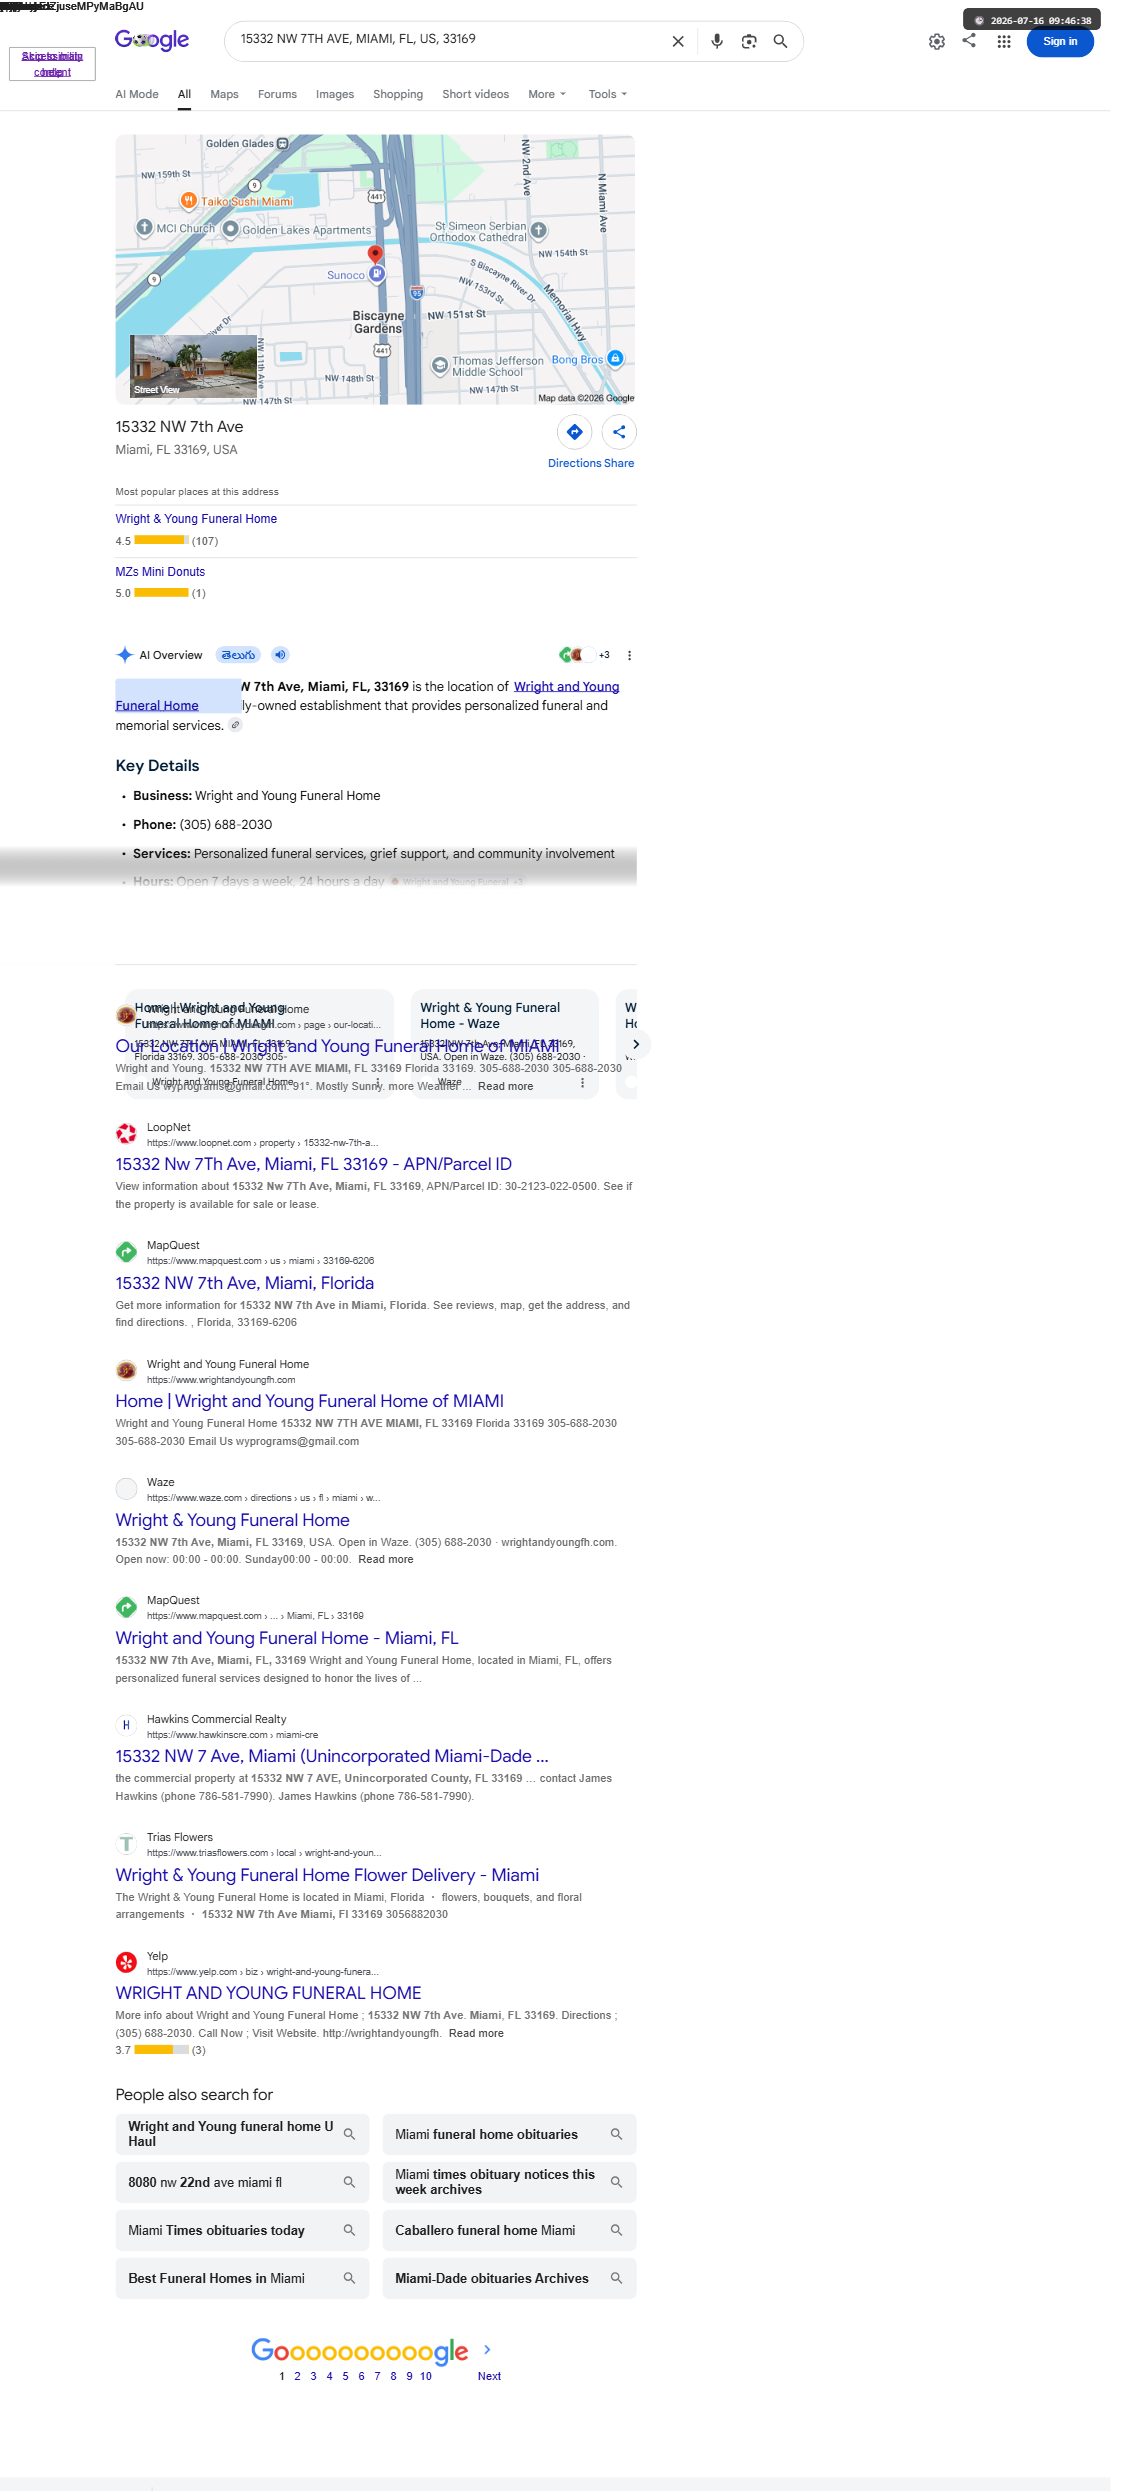
Task: Click Taiko Sushi Miami marker on map
Action: pos(188,201)
